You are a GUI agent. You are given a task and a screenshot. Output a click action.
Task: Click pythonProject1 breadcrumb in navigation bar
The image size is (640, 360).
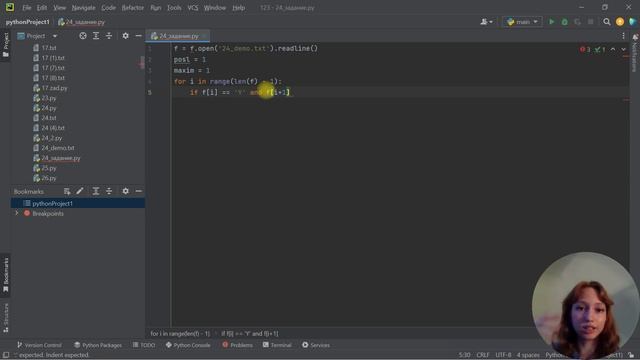tap(28, 22)
